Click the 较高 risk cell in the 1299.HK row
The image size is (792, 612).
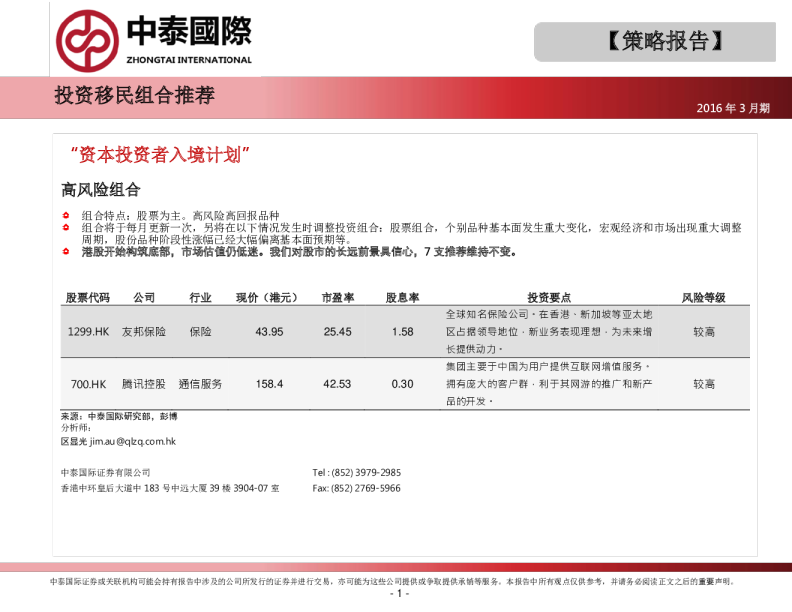(704, 332)
